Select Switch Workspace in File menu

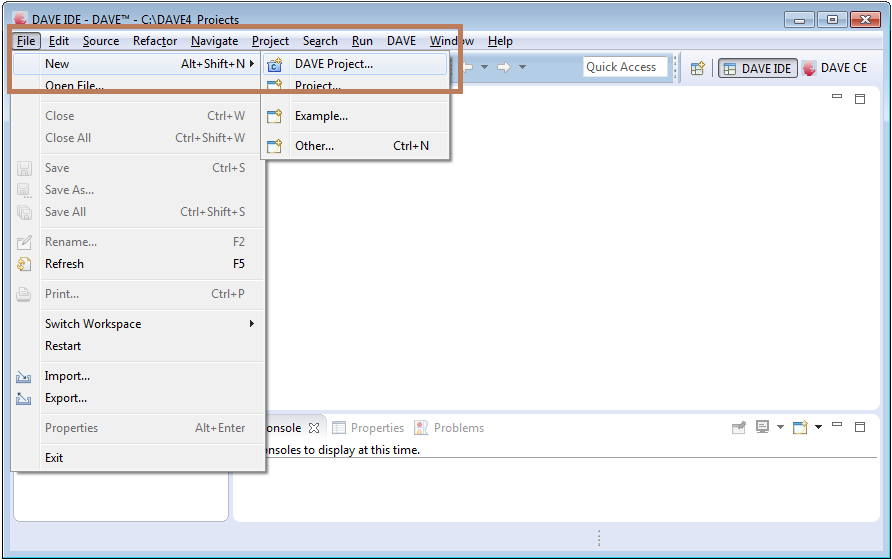138,324
